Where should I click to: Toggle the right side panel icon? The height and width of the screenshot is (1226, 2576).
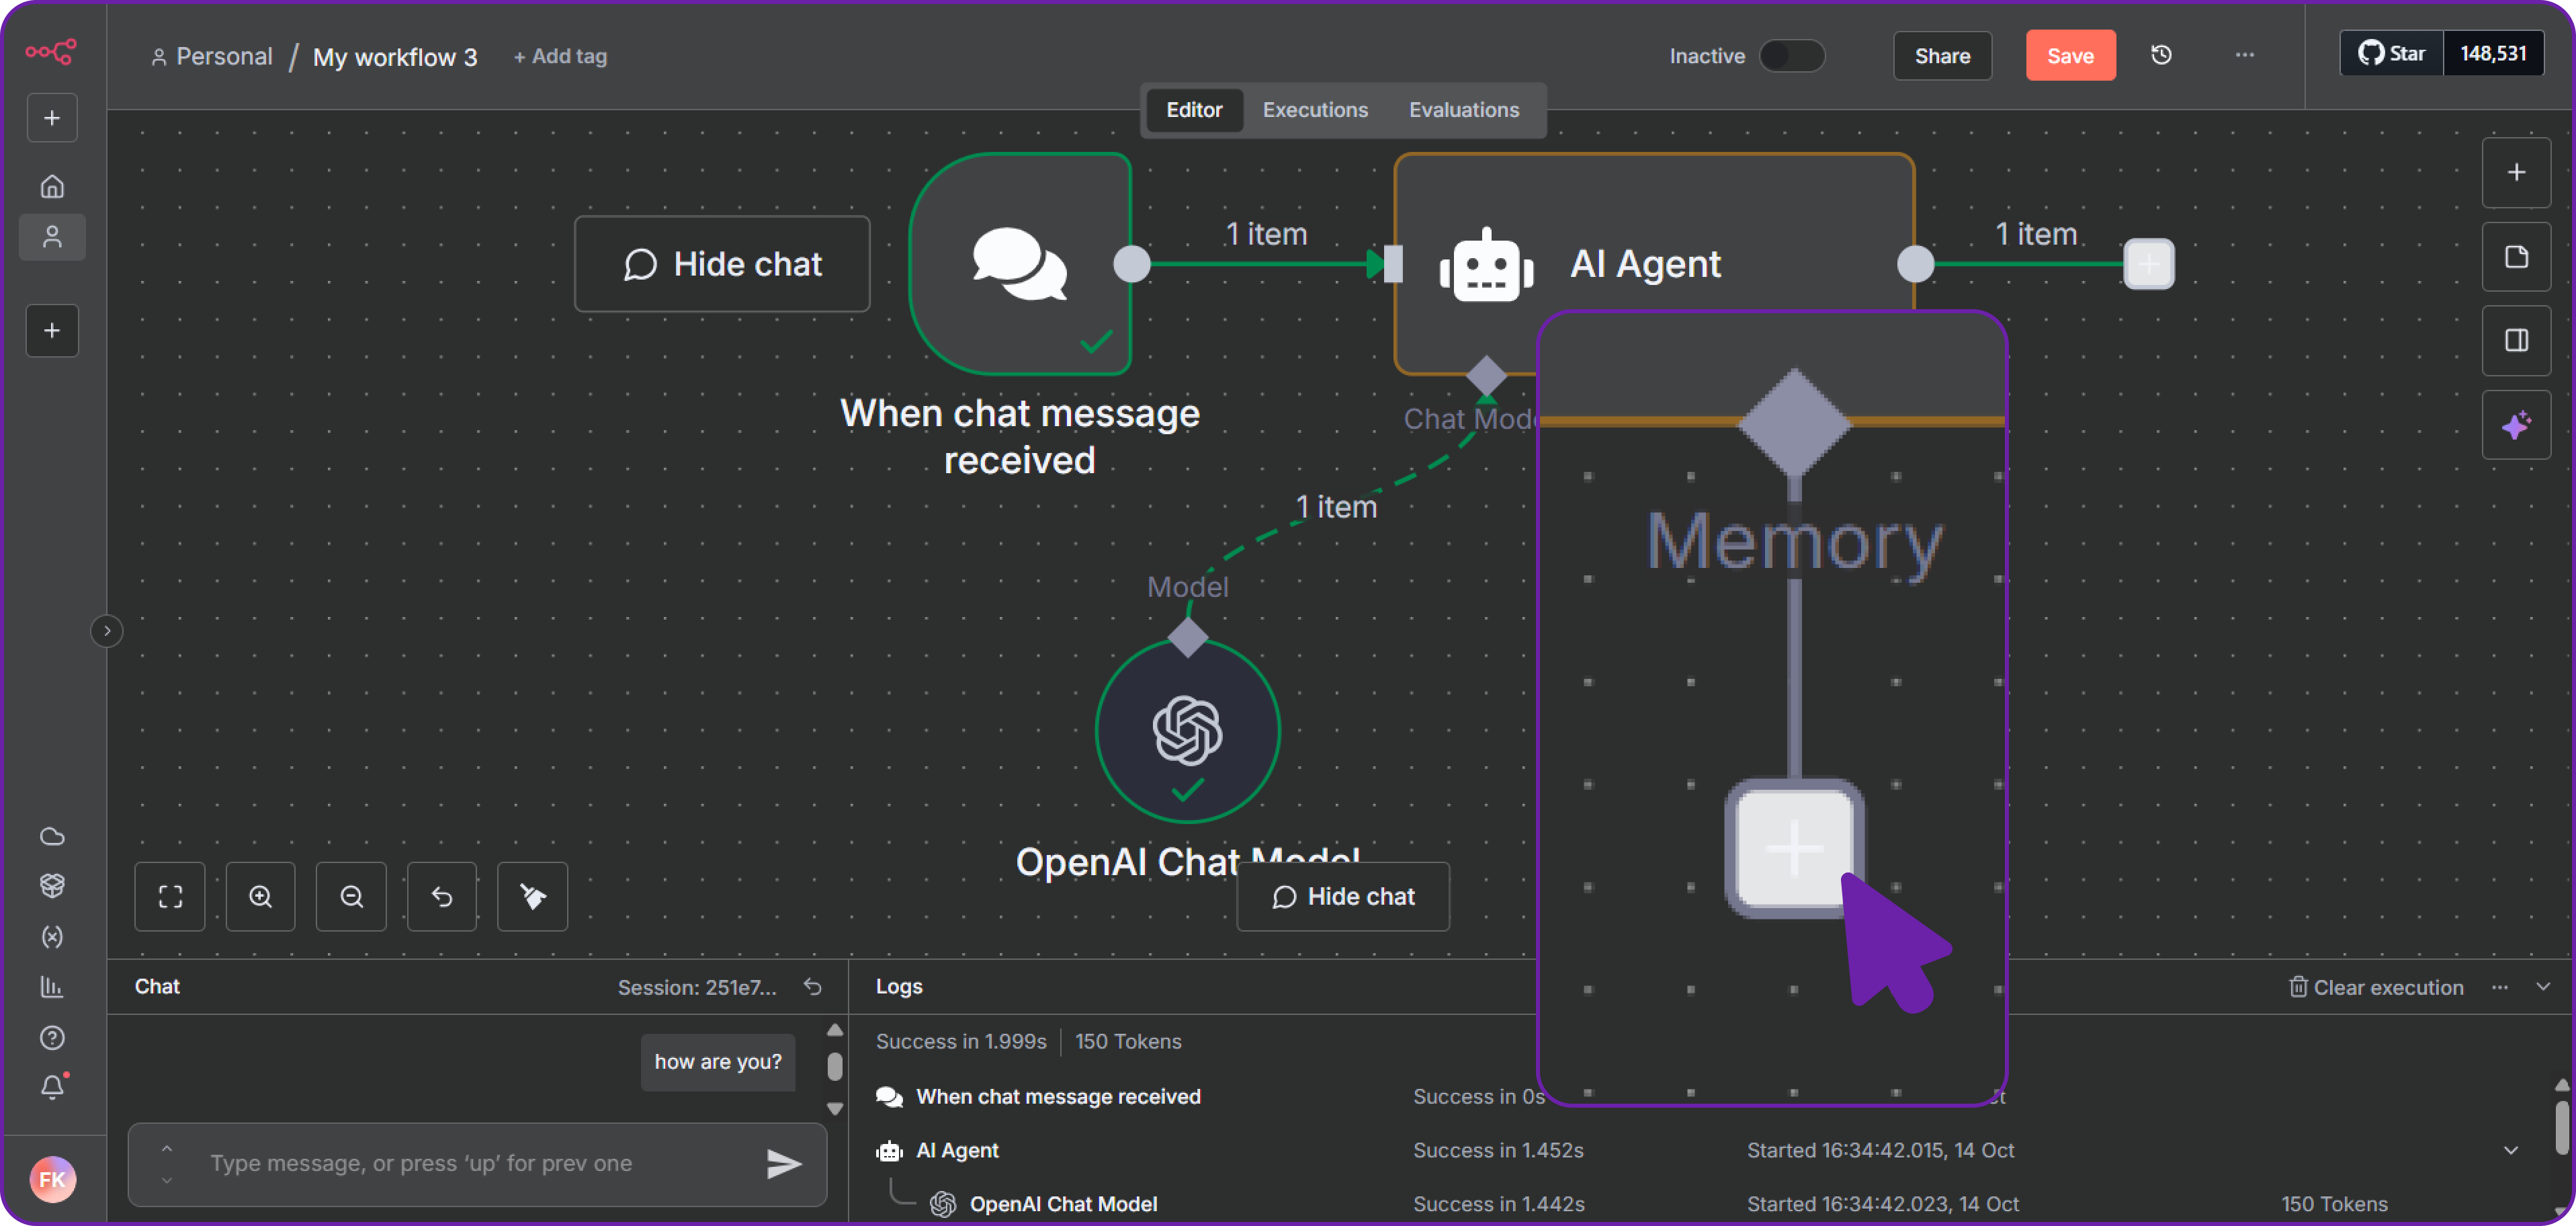pos(2516,341)
